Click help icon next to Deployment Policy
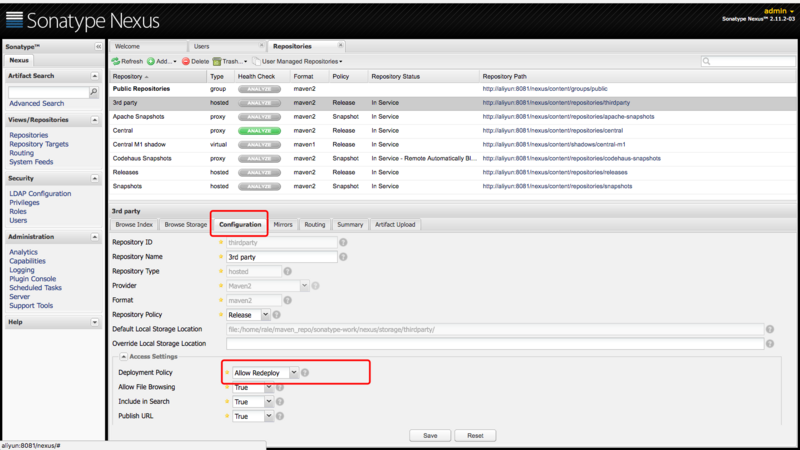 305,372
